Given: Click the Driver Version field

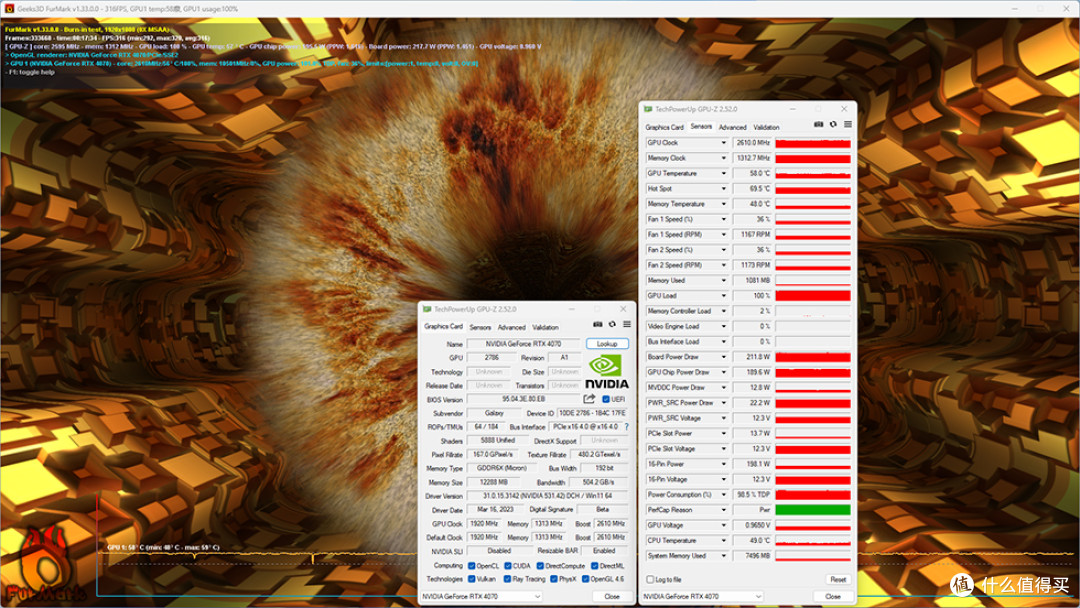Looking at the screenshot, I should [x=548, y=496].
